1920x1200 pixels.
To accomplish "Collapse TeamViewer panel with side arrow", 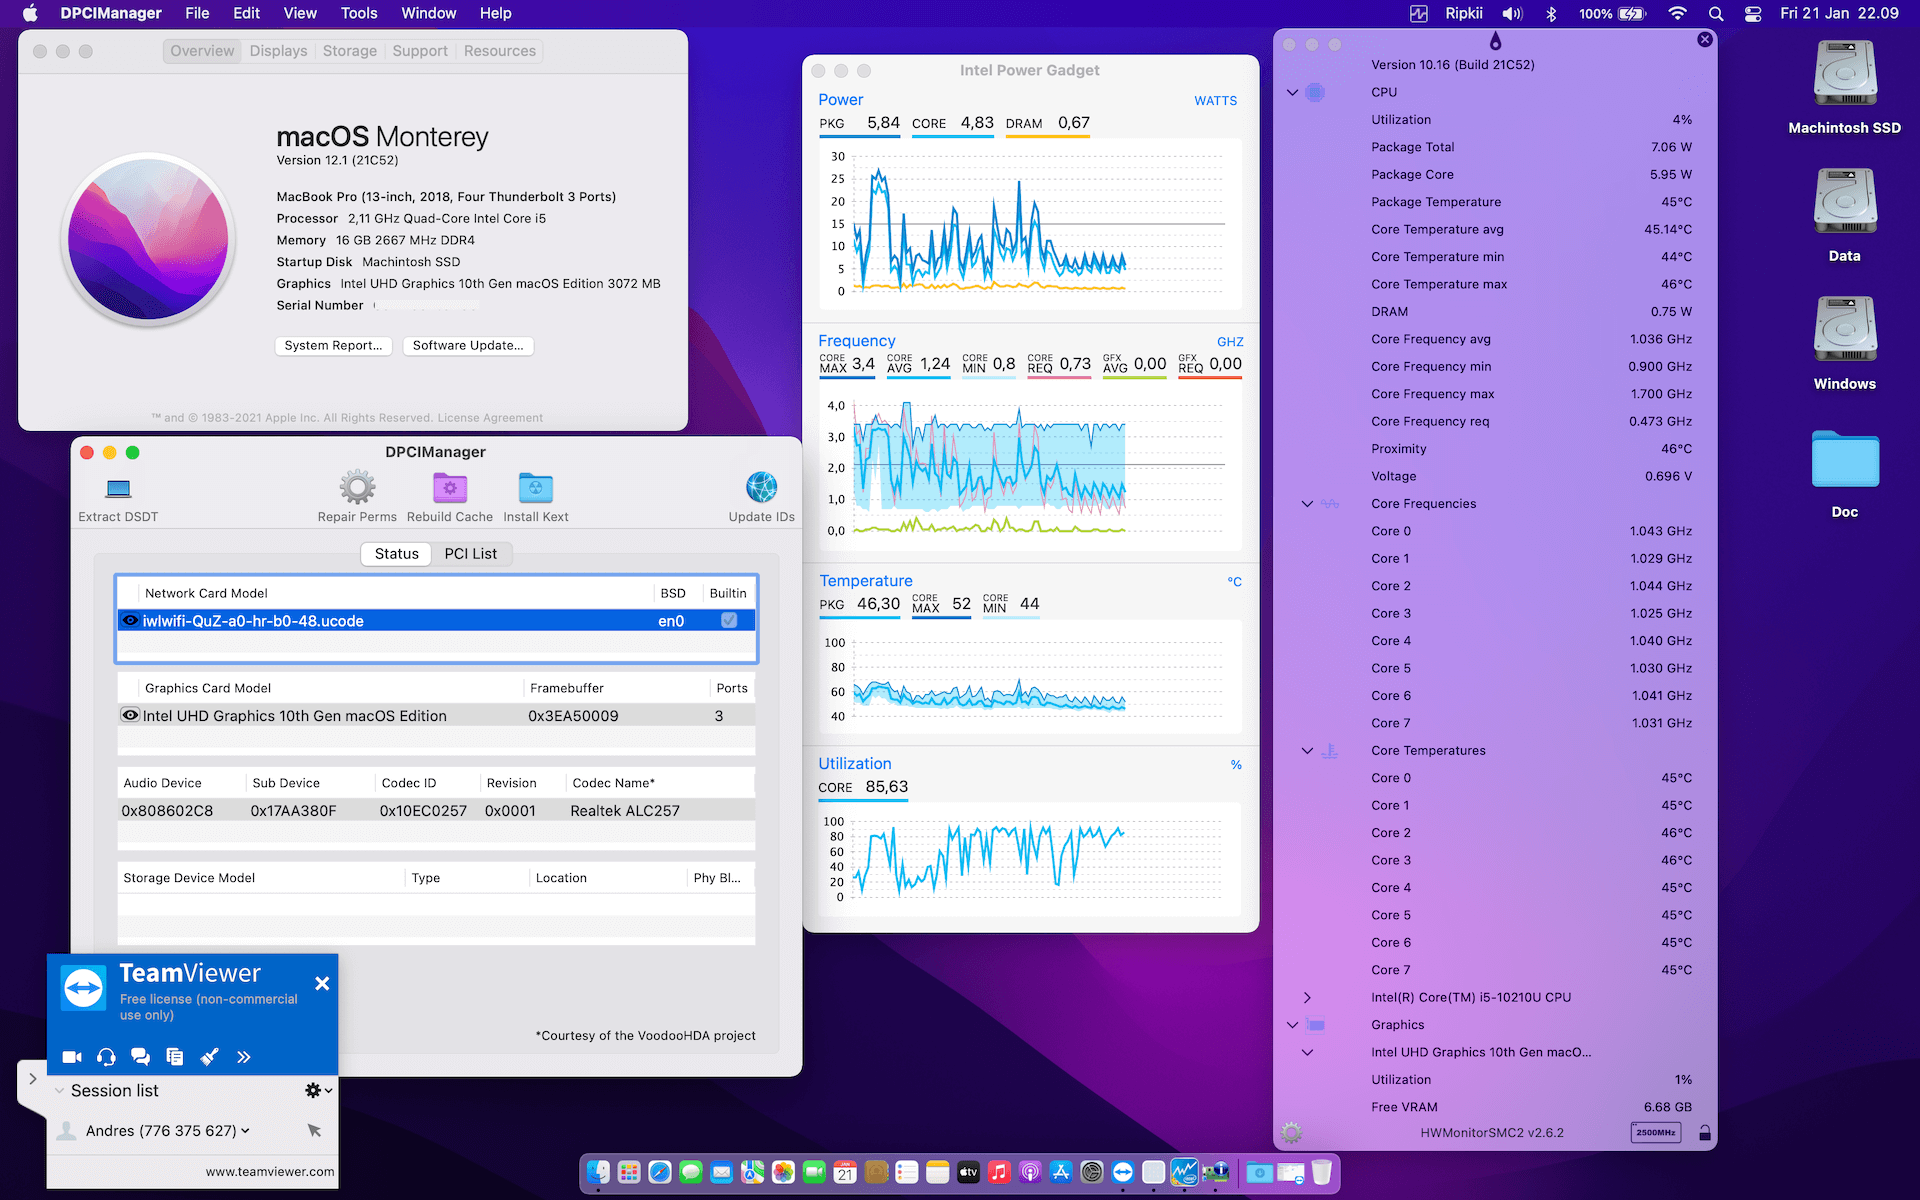I will pyautogui.click(x=32, y=1079).
